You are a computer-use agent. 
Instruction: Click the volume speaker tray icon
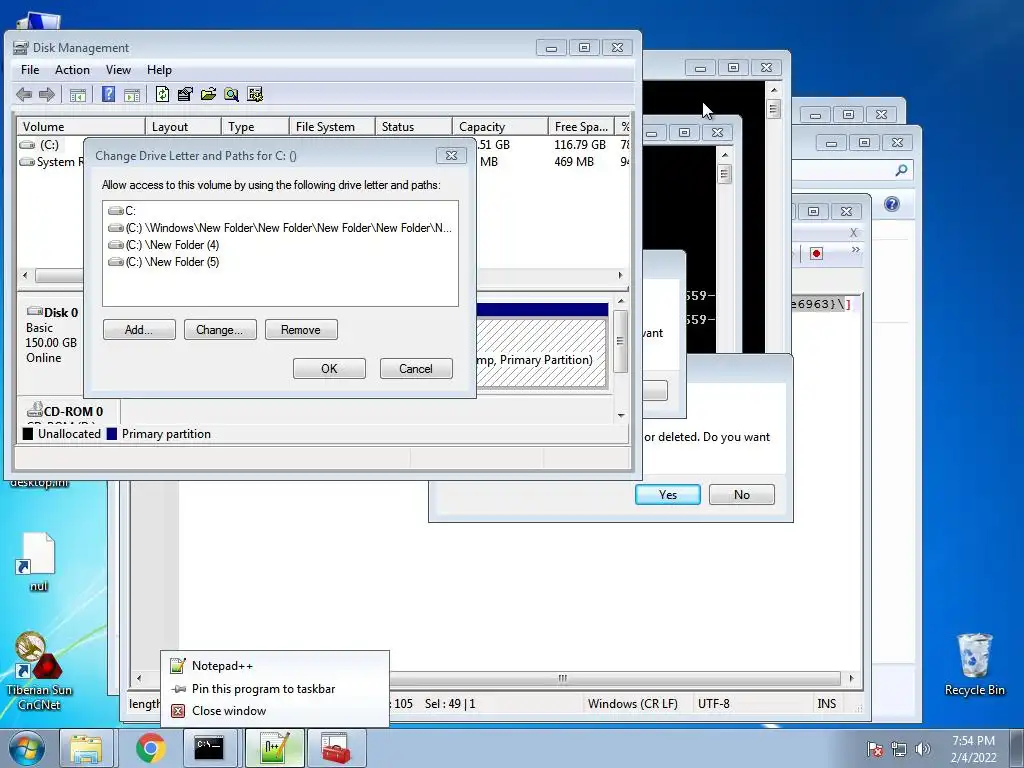point(923,750)
